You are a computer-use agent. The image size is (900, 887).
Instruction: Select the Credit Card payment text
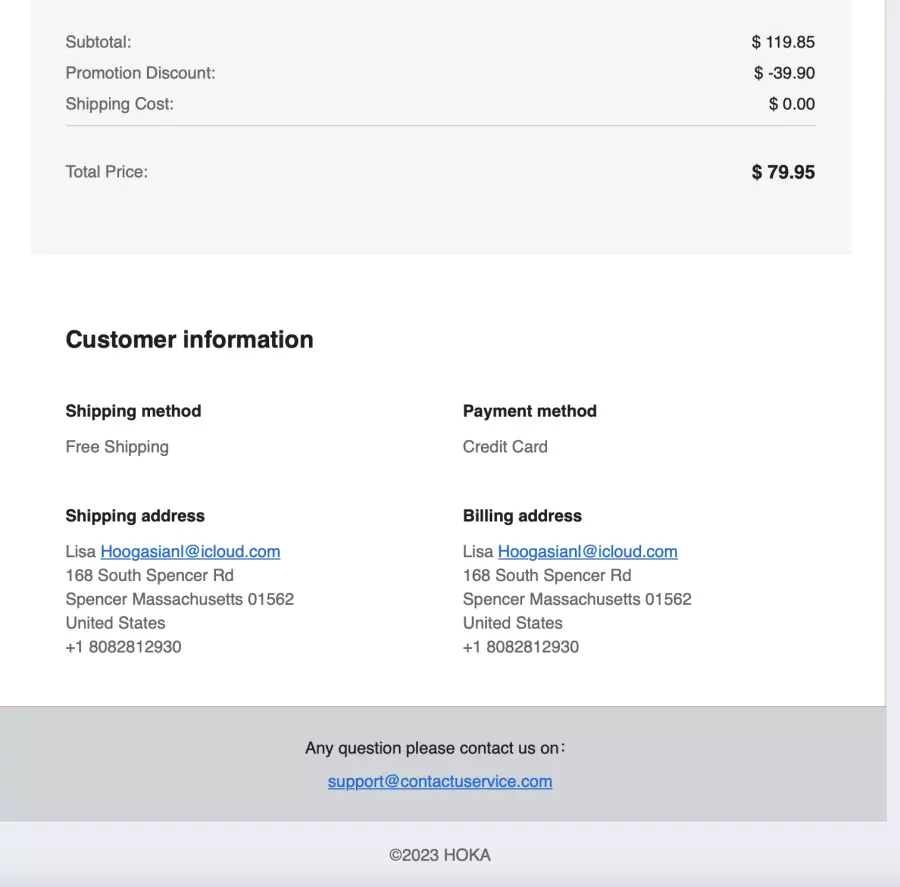click(x=505, y=447)
